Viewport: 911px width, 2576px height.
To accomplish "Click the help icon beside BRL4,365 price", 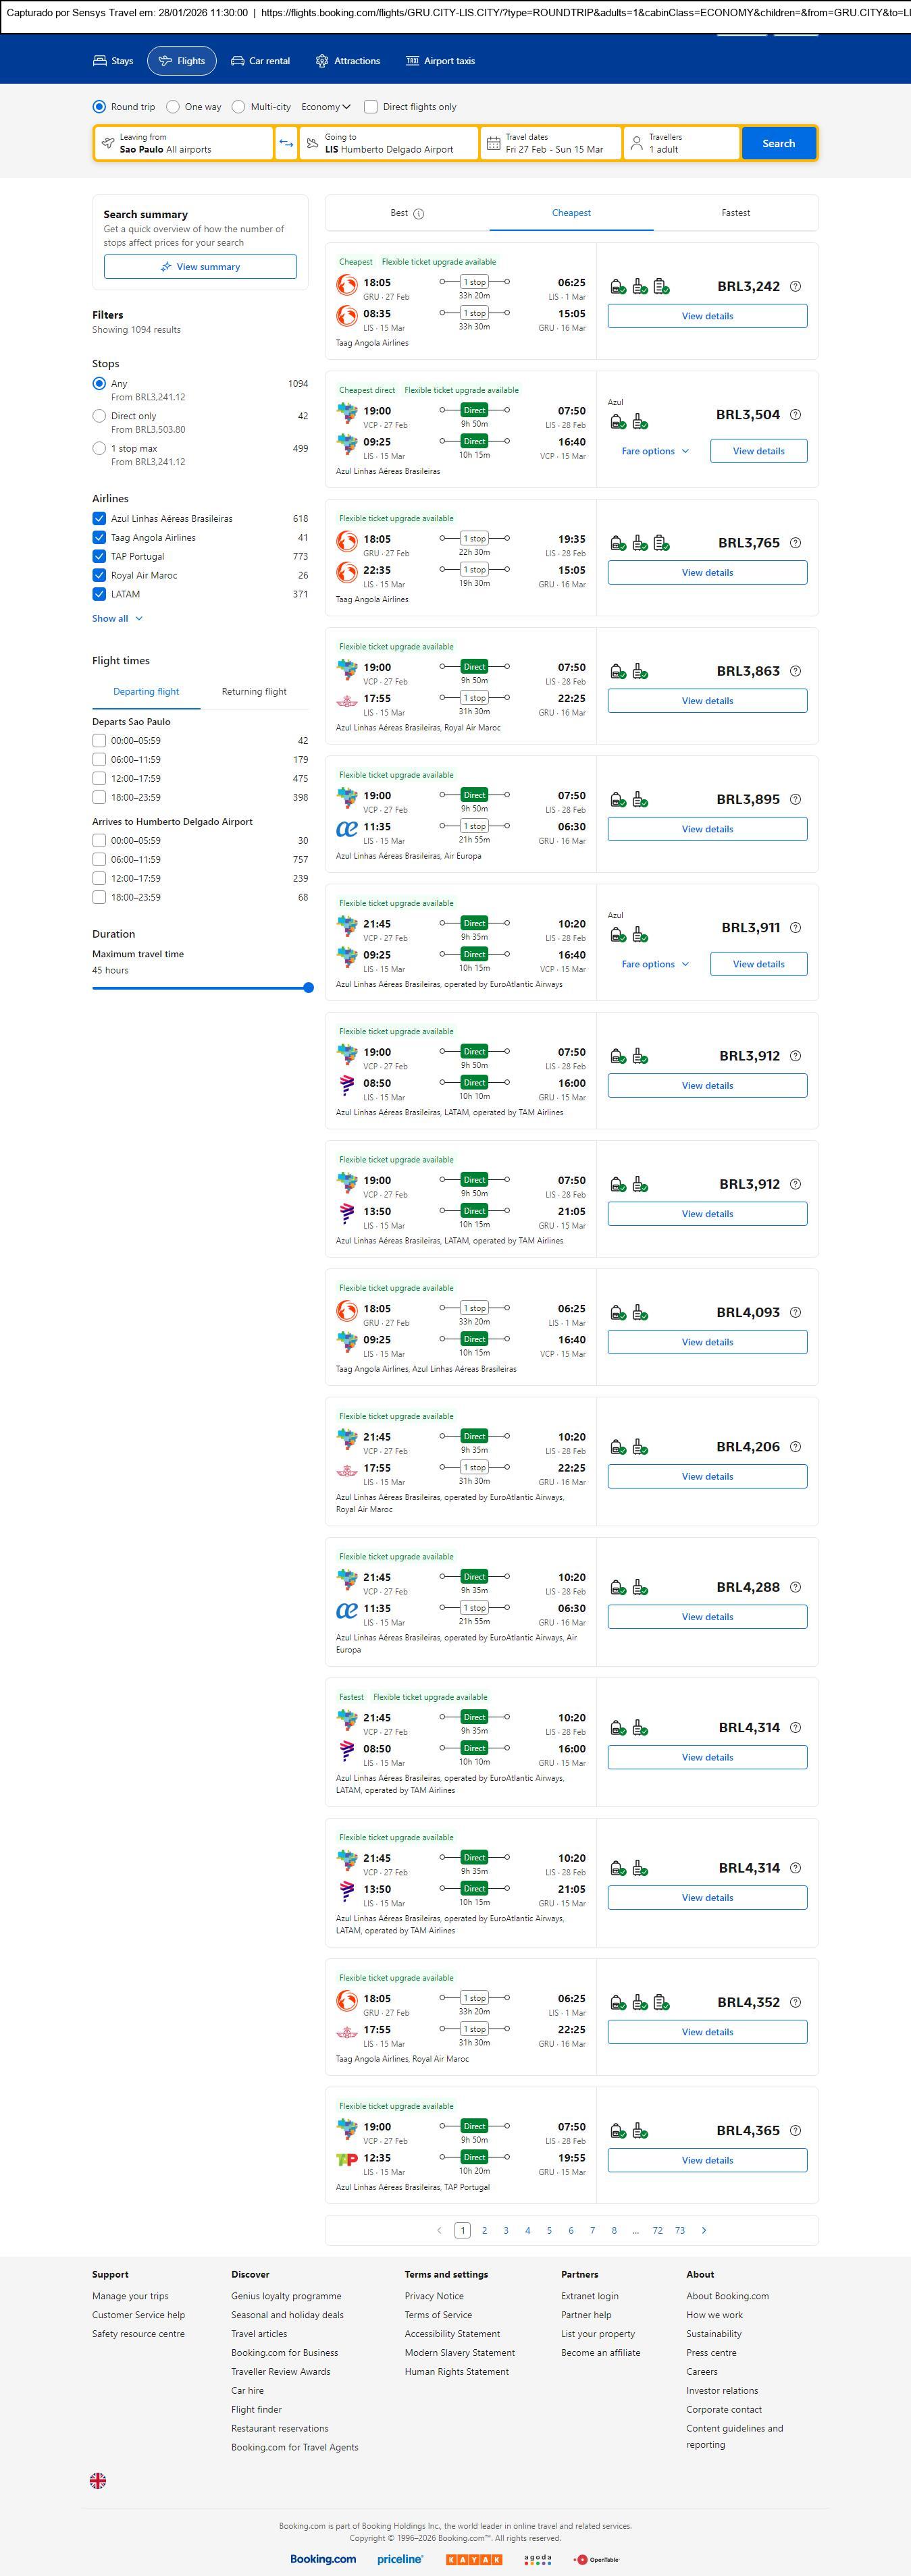I will (x=795, y=2130).
